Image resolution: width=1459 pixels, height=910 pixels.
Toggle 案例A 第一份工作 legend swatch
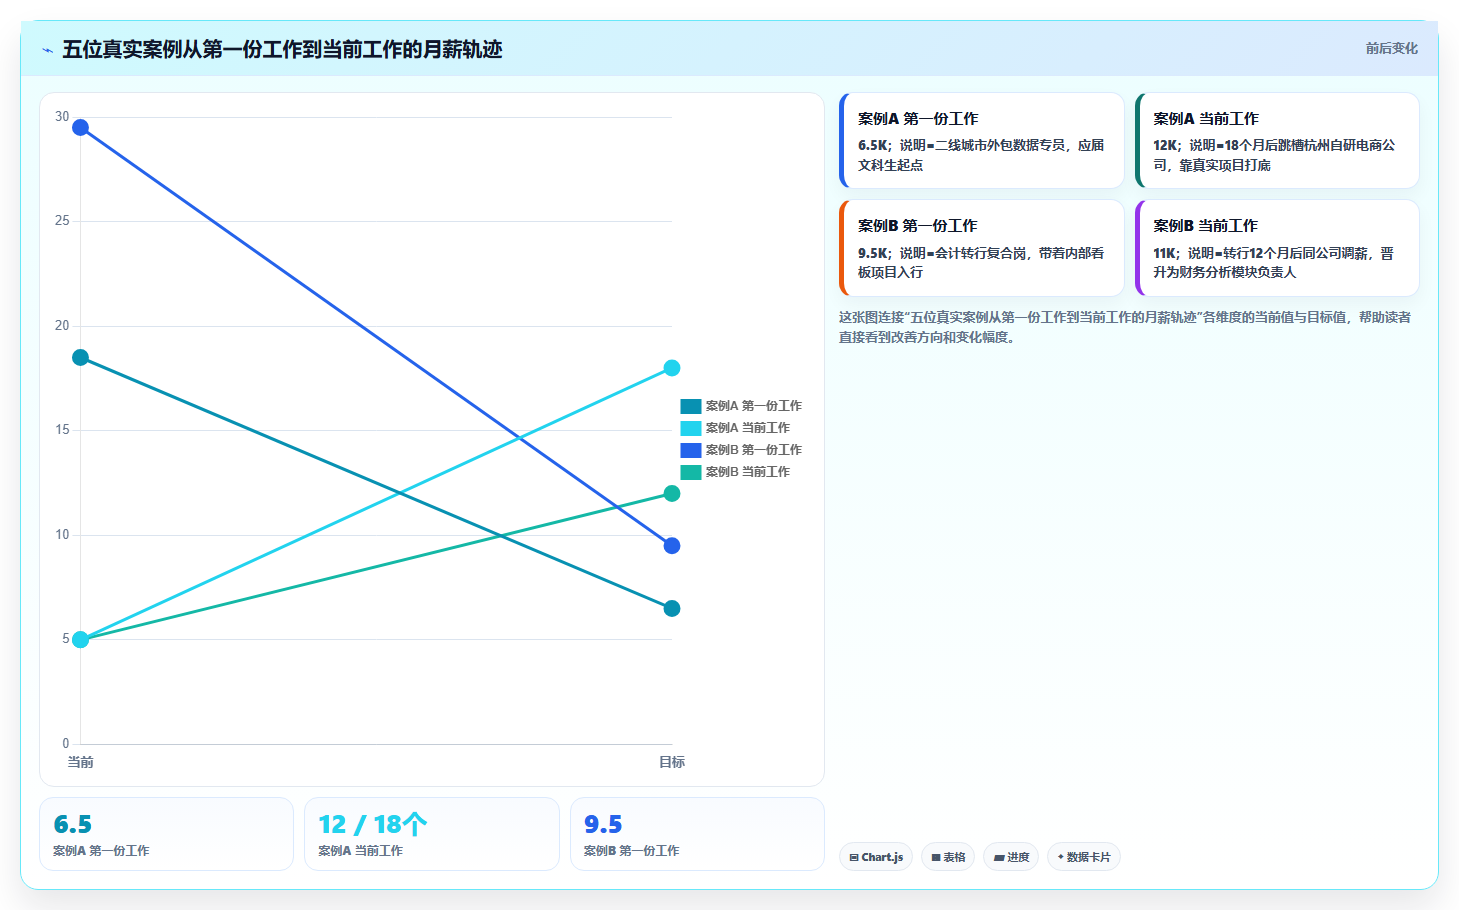click(x=691, y=406)
